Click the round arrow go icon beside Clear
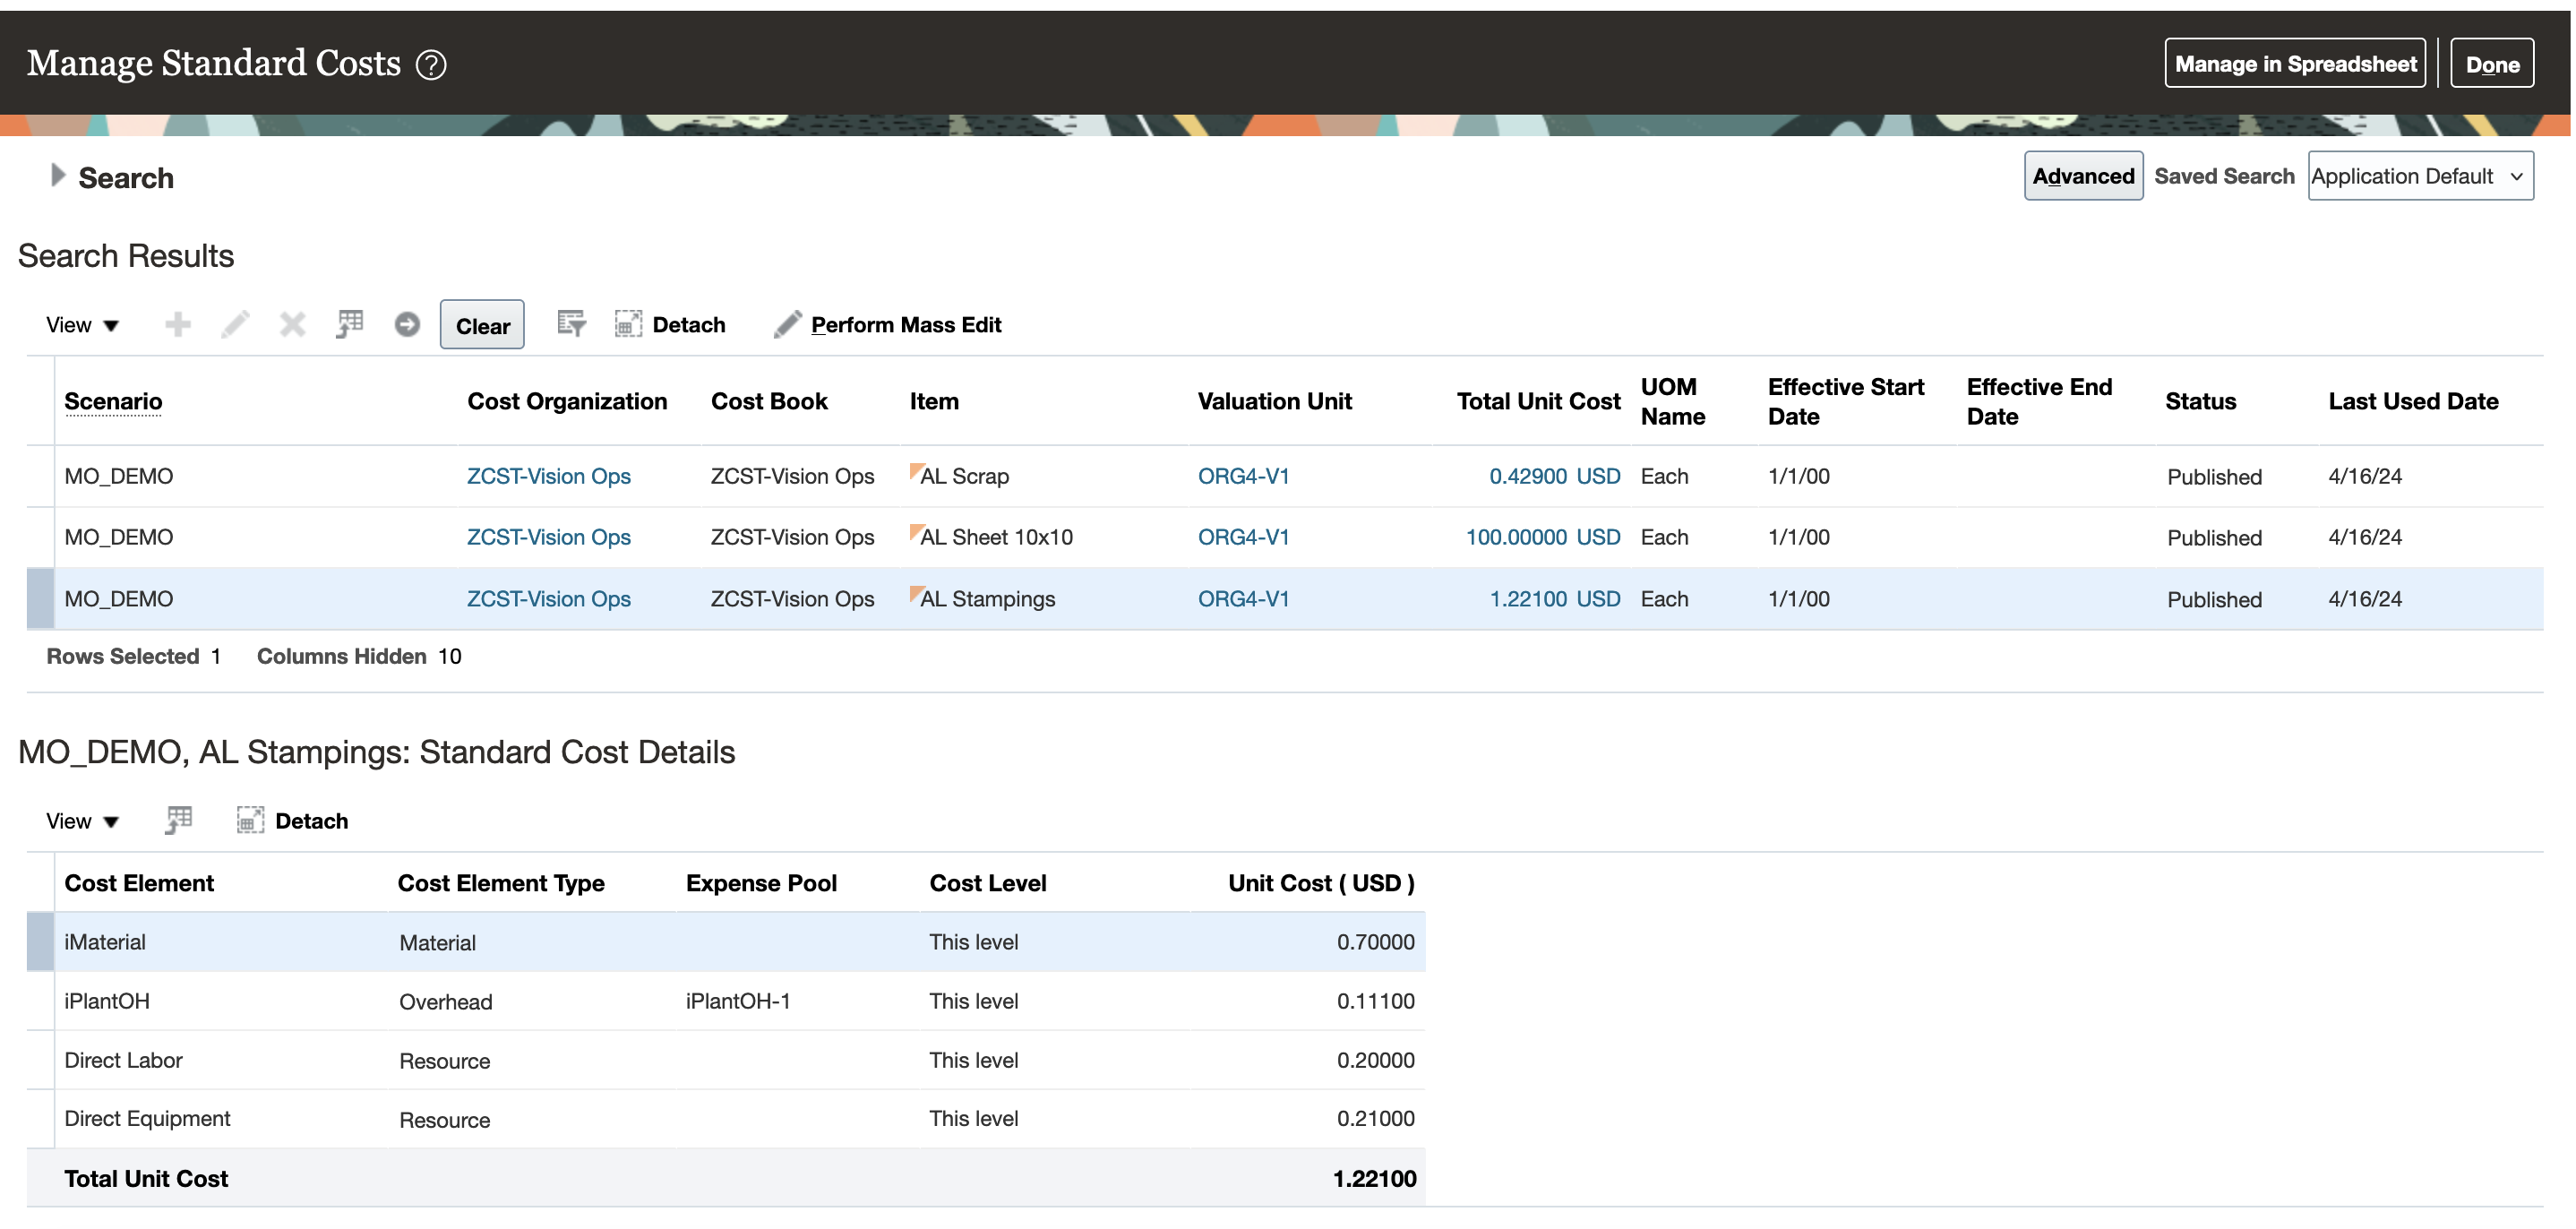This screenshot has height=1229, width=2576. point(407,325)
